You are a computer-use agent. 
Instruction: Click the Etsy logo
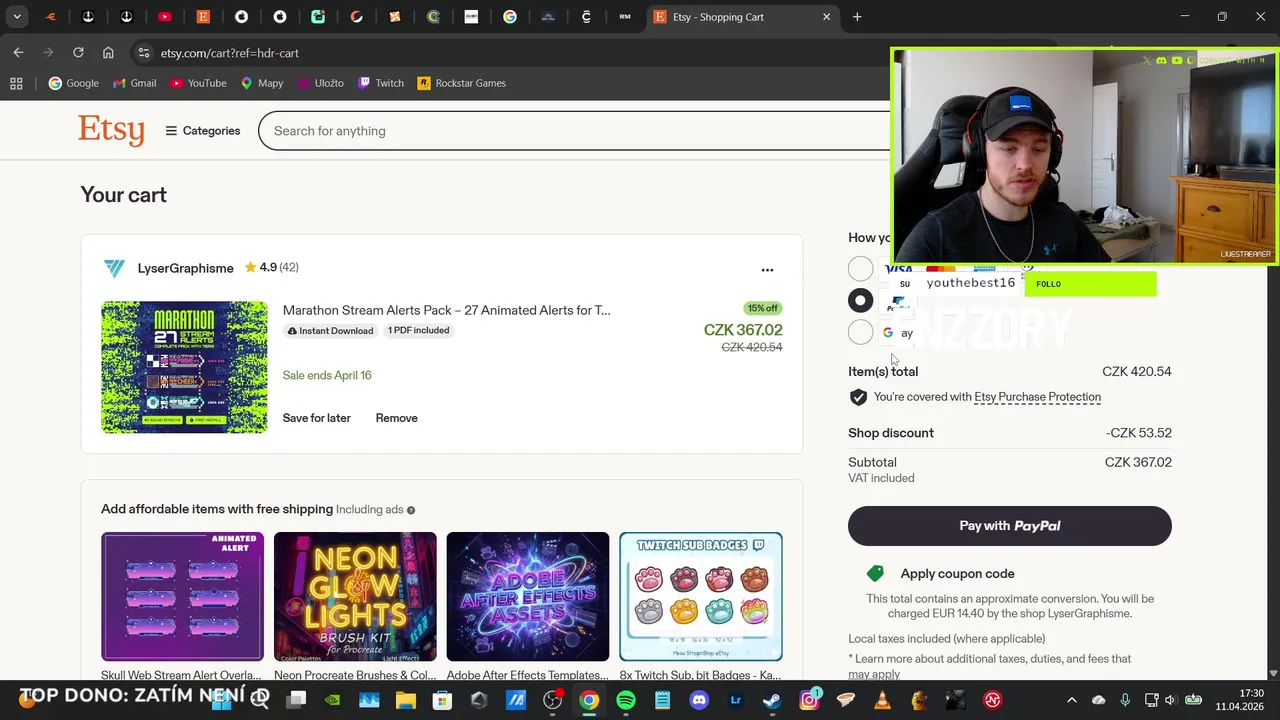tap(111, 131)
